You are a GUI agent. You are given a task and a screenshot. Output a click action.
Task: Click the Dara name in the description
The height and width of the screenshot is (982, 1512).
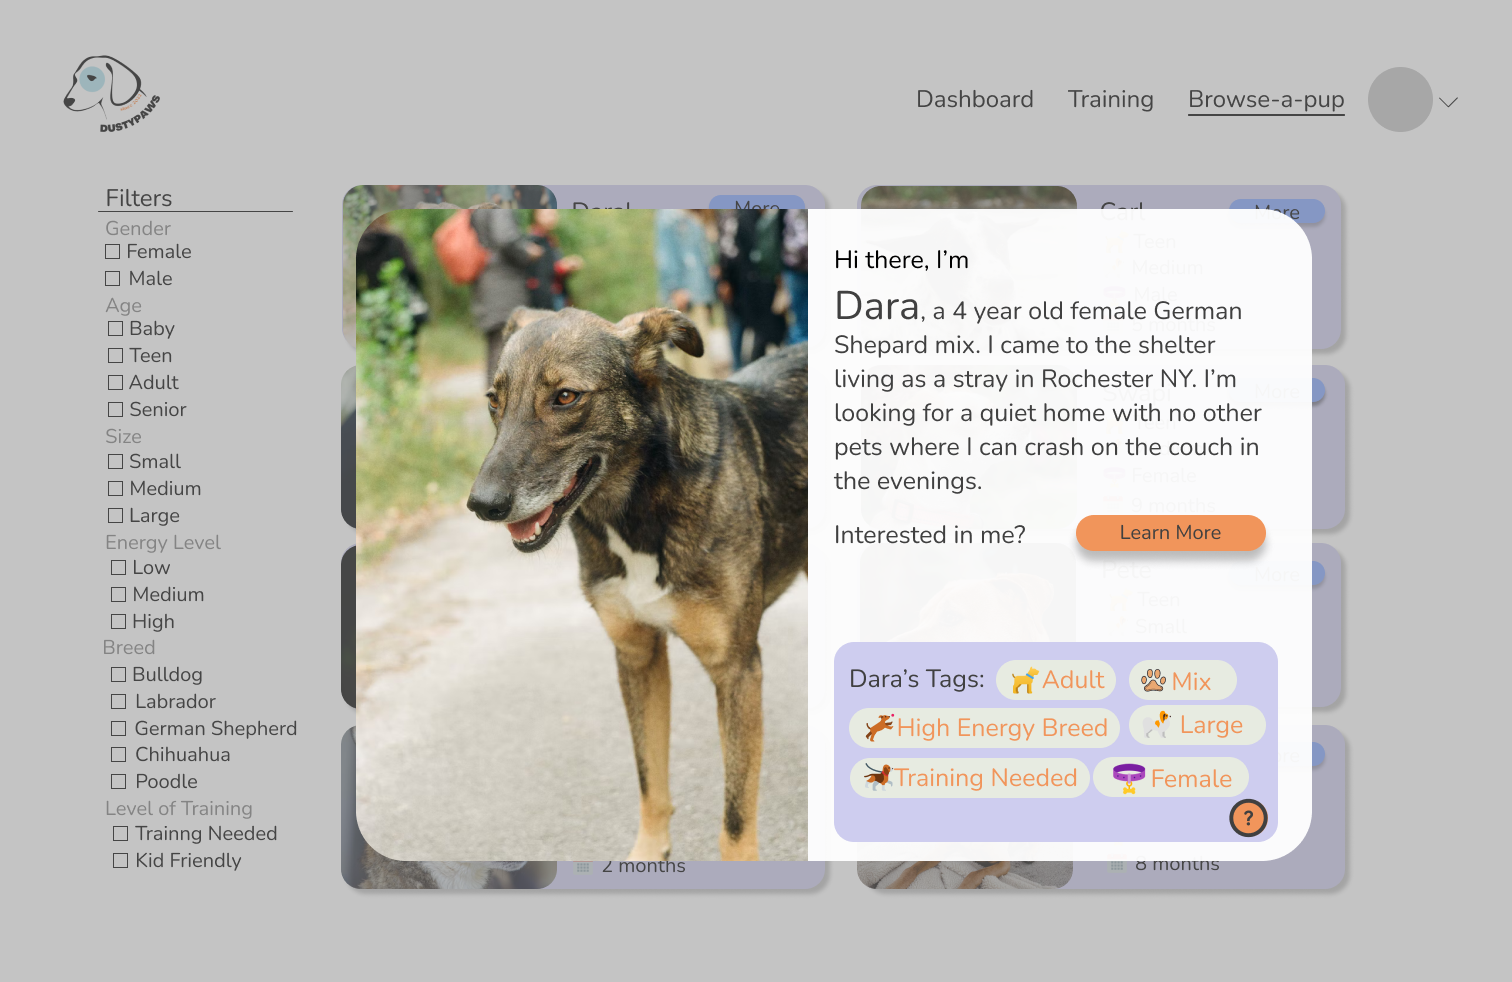click(x=877, y=306)
